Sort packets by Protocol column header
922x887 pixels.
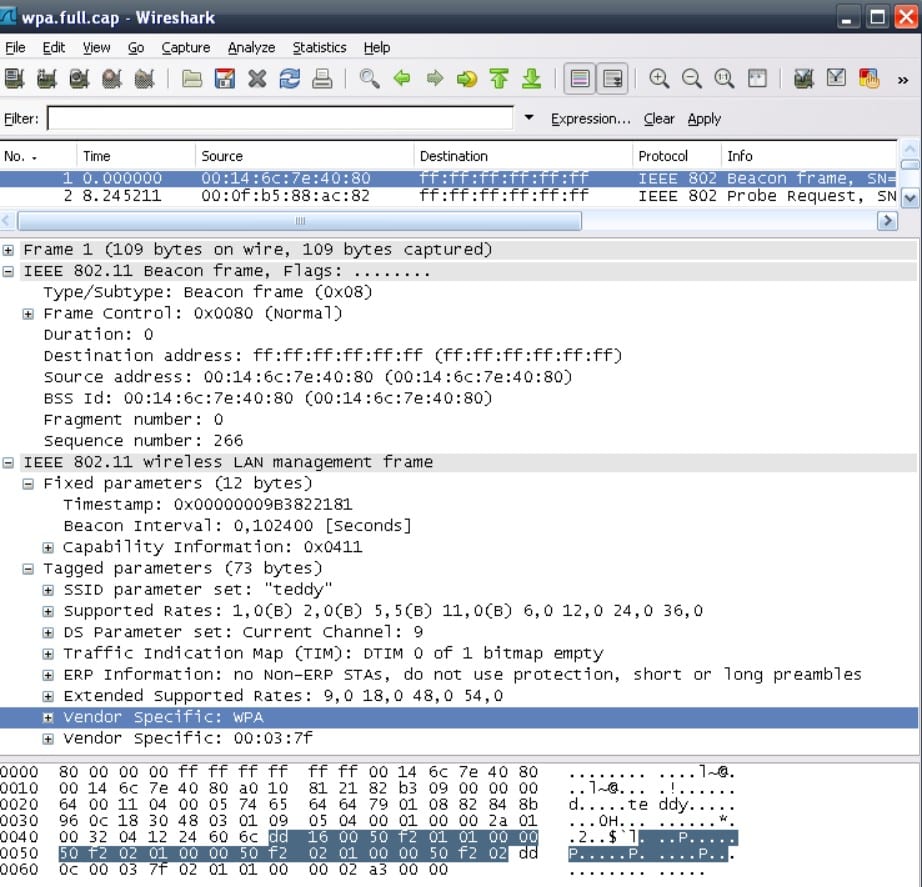click(x=676, y=156)
